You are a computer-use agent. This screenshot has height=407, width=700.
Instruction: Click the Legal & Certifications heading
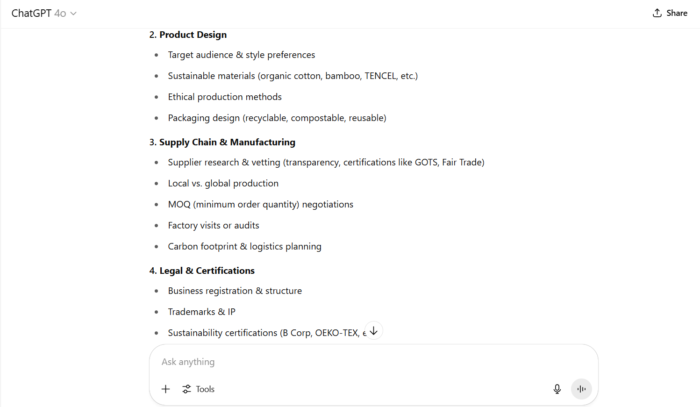click(201, 270)
